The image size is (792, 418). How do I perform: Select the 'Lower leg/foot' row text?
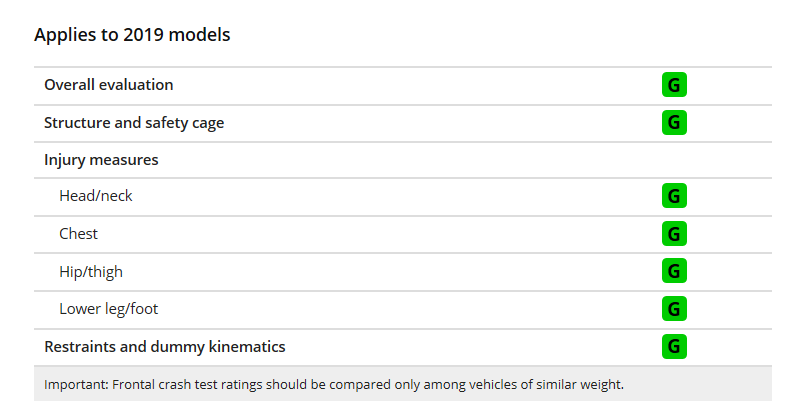(107, 309)
